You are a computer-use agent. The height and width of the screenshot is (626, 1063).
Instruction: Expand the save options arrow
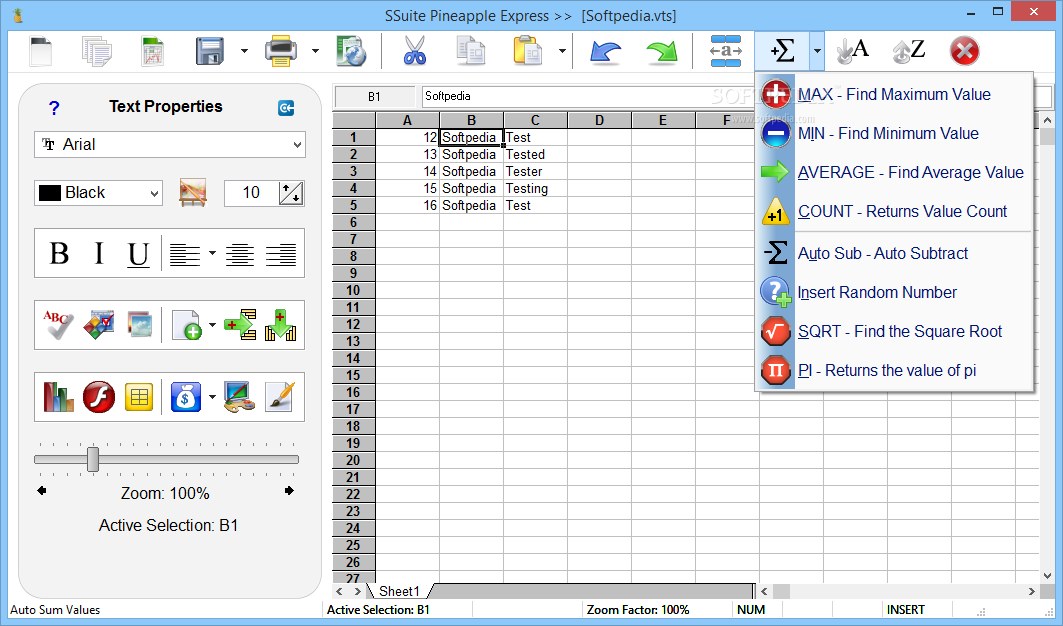click(244, 51)
